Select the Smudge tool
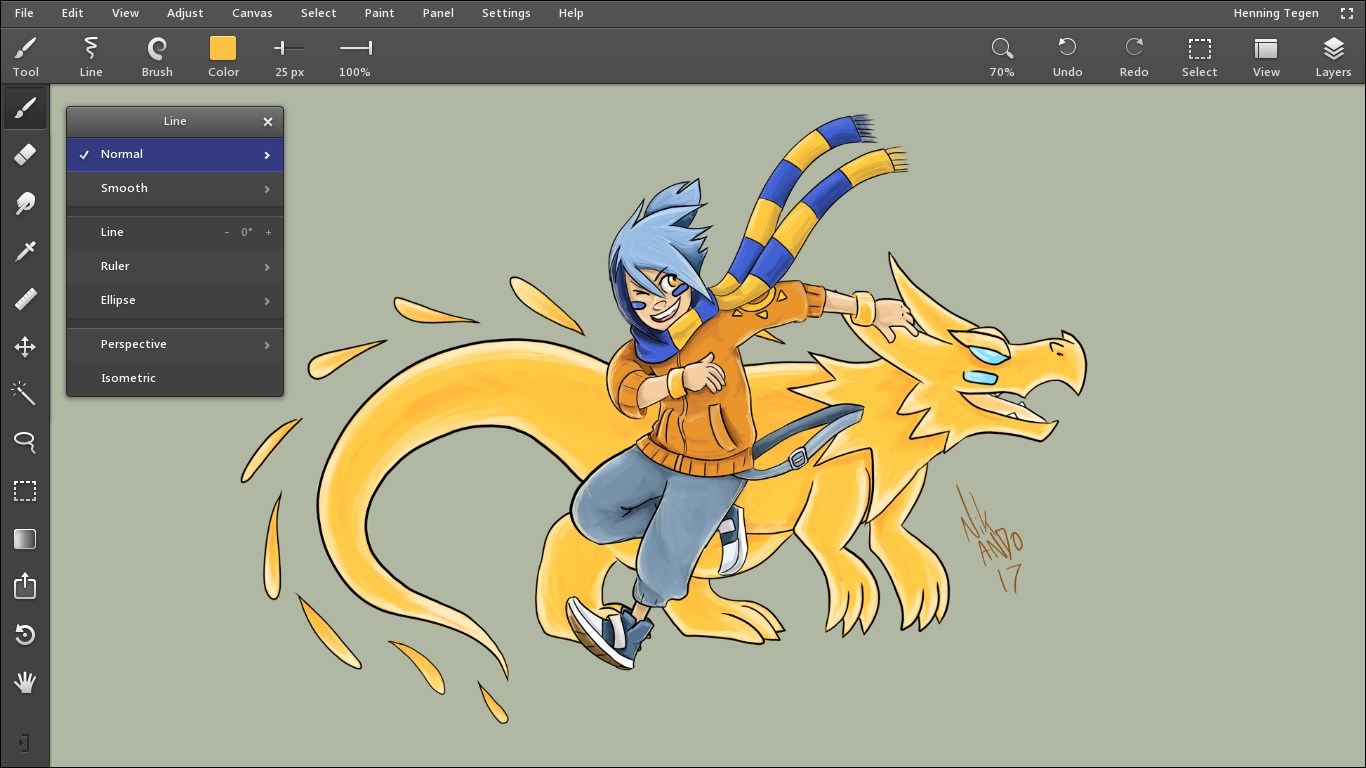Viewport: 1366px width, 768px height. (25, 203)
